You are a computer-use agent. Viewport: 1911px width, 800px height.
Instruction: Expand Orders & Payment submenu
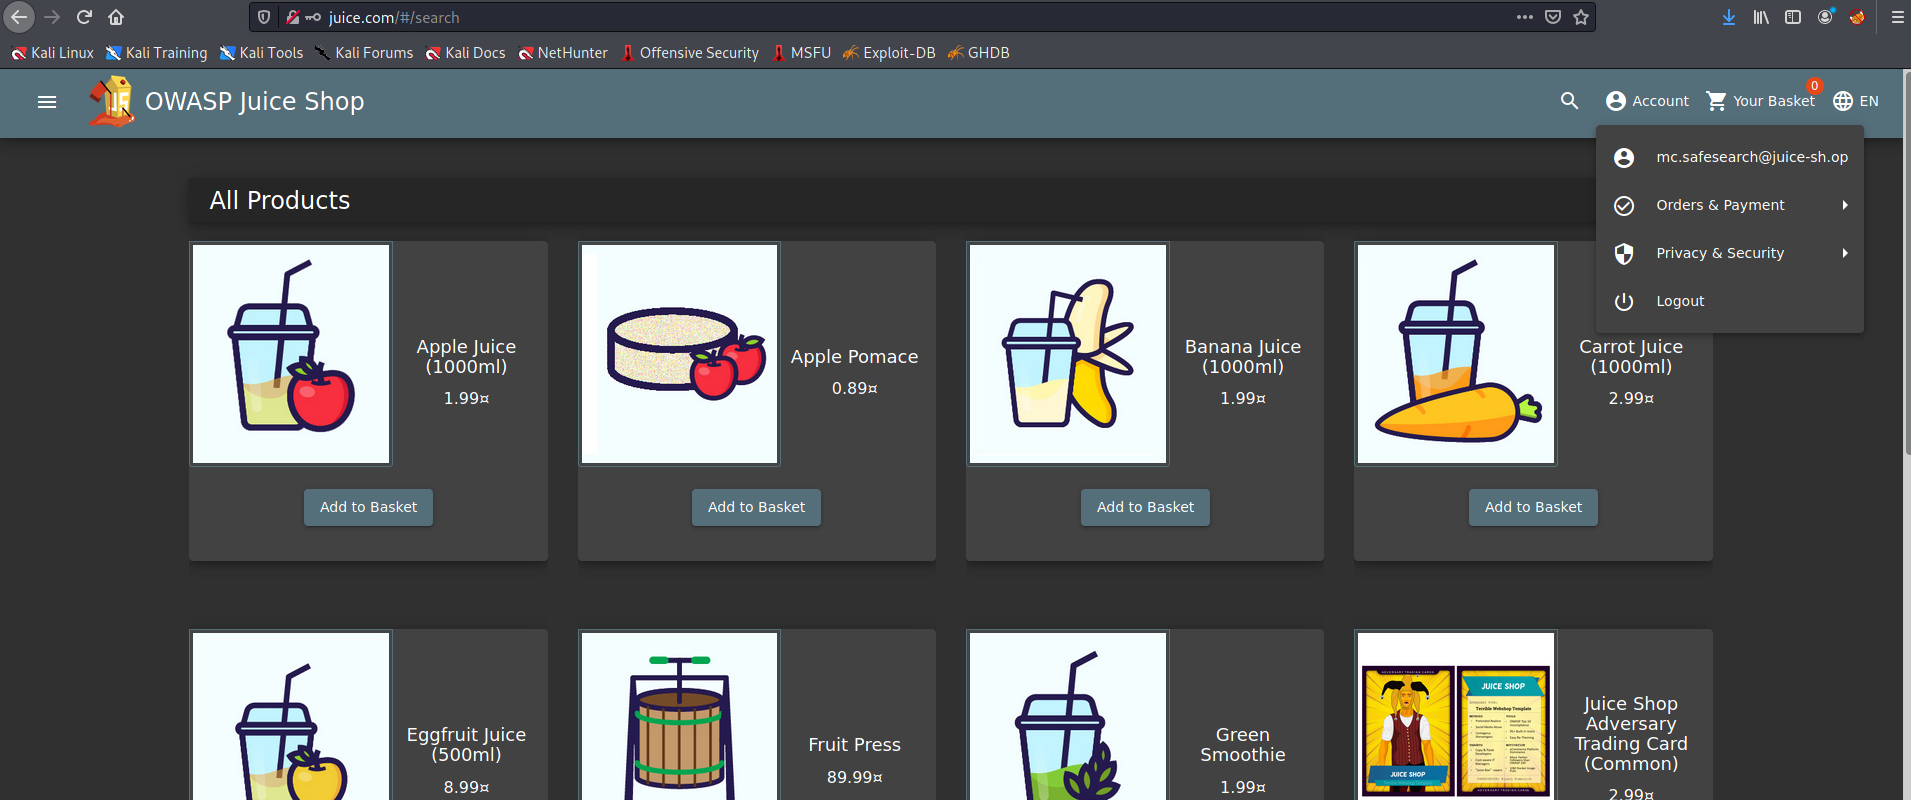1730,205
